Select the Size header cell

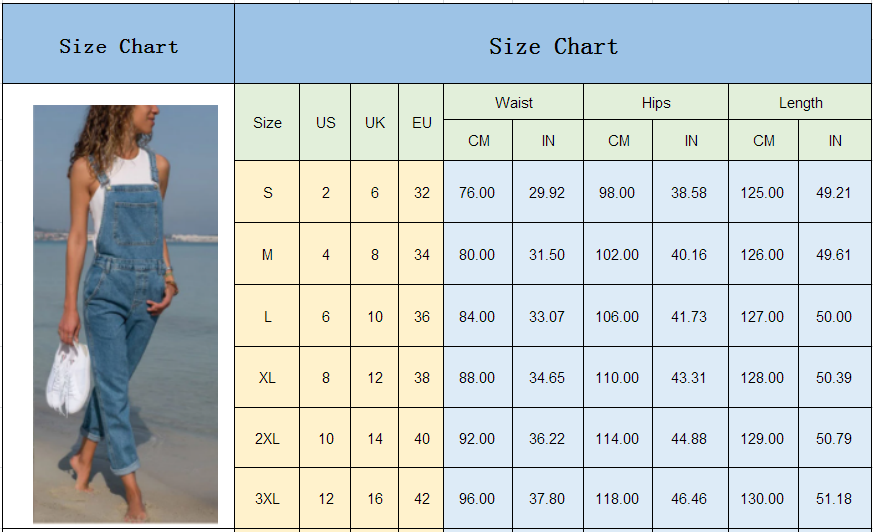pyautogui.click(x=267, y=123)
